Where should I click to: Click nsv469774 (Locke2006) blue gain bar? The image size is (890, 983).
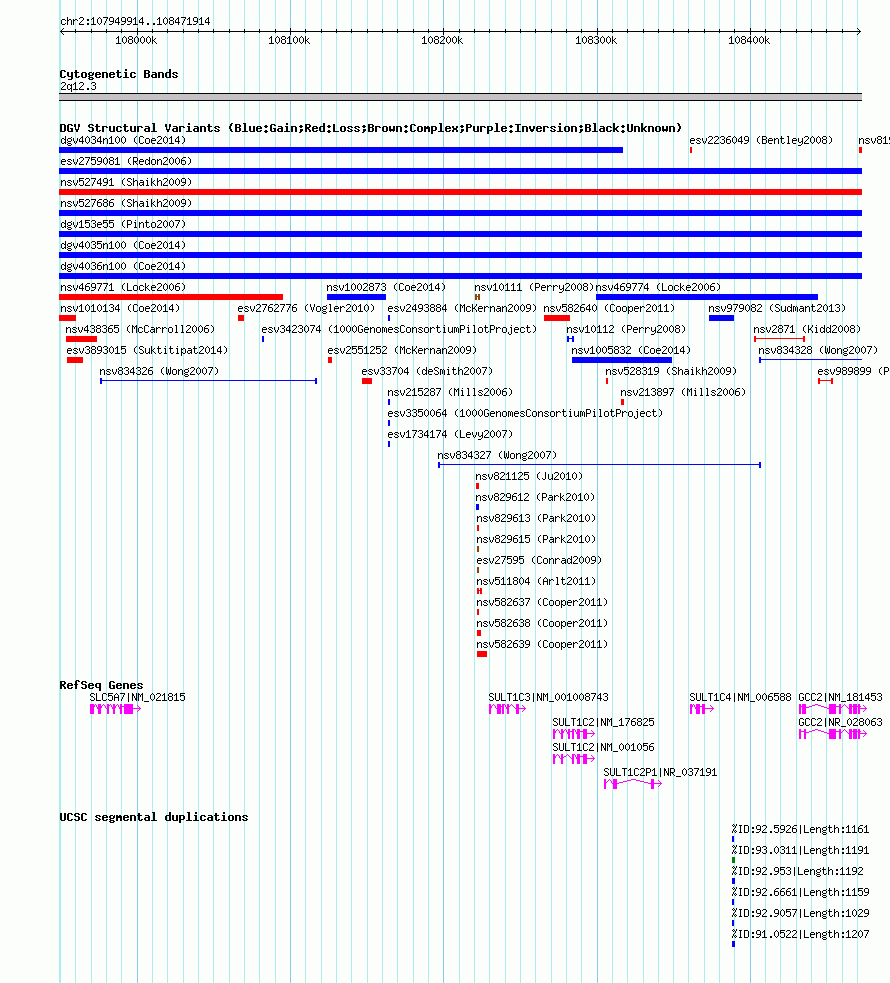click(x=707, y=297)
